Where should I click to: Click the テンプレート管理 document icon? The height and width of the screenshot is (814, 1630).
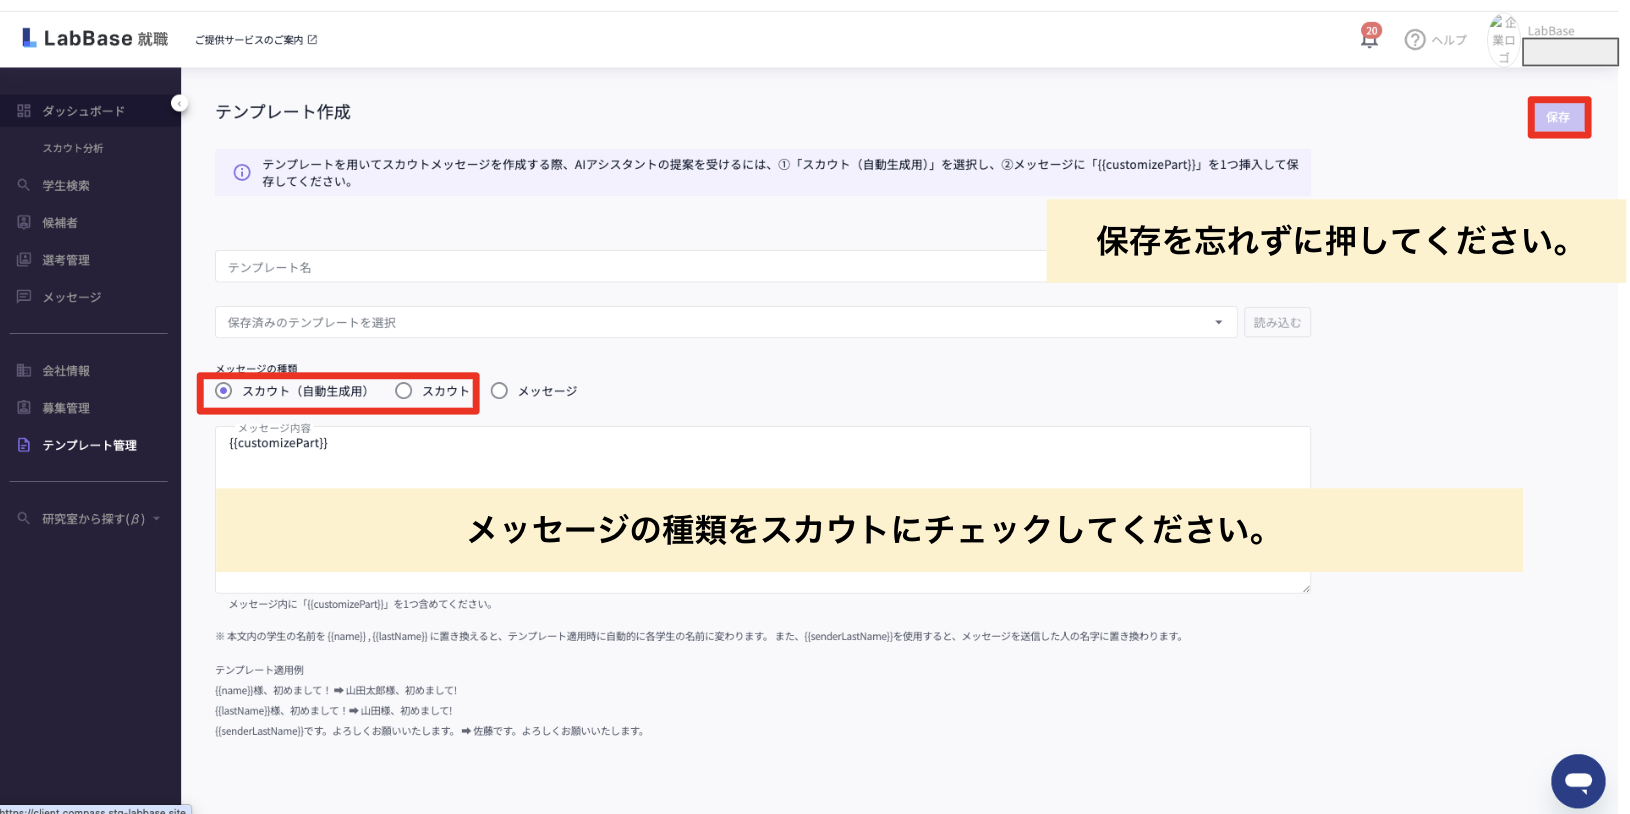(x=24, y=444)
